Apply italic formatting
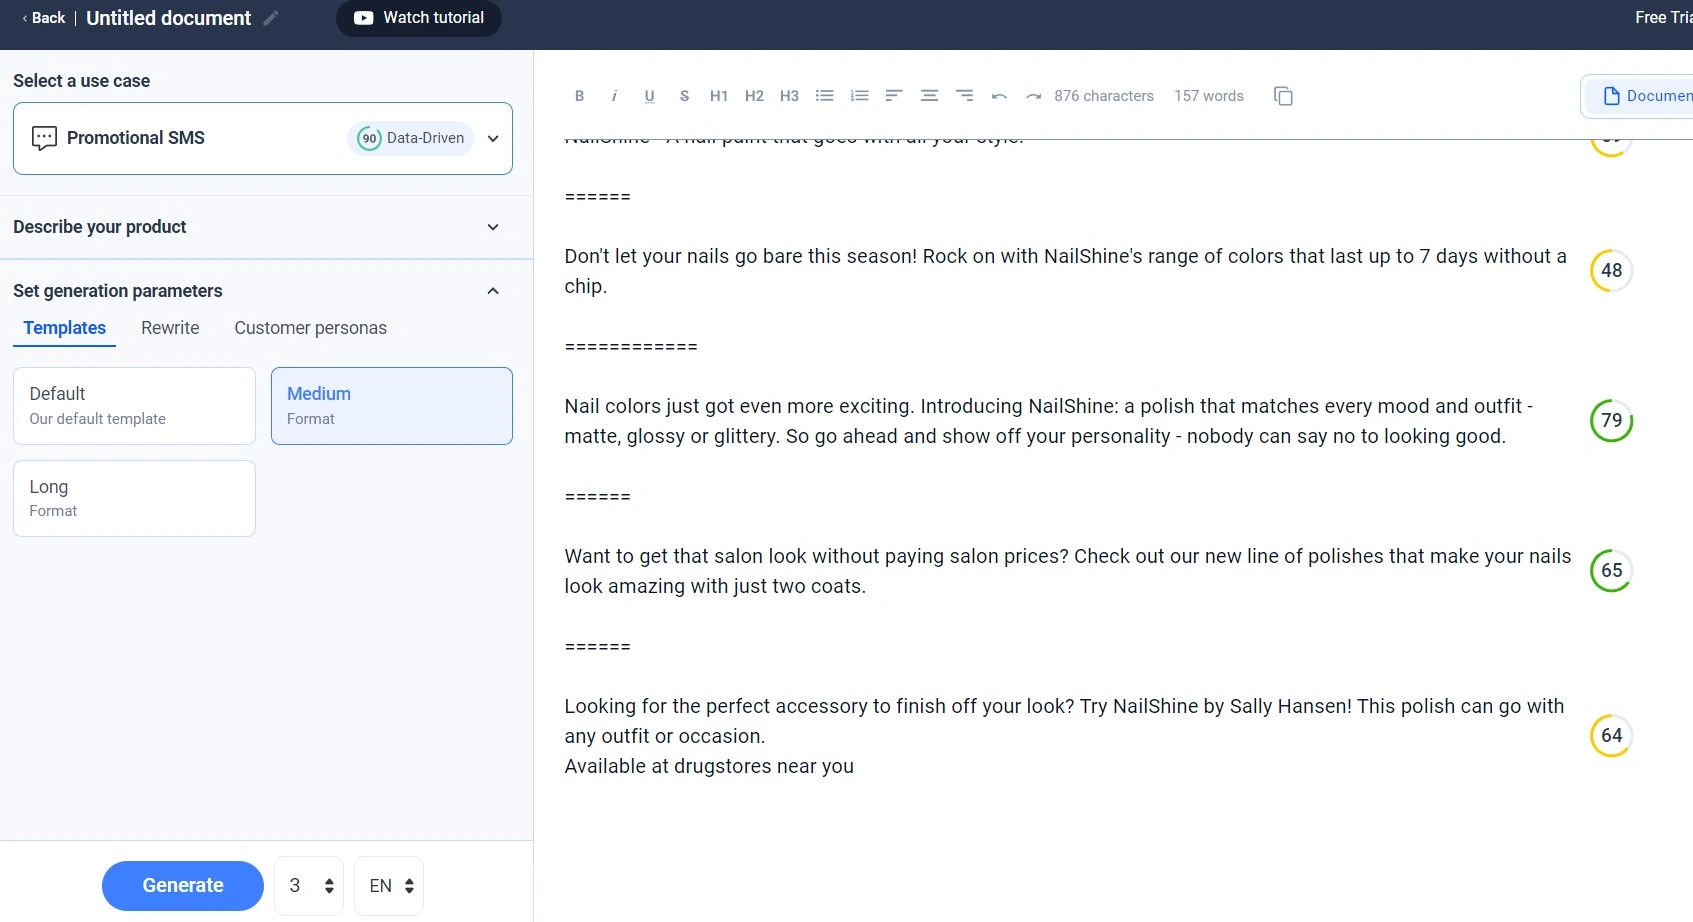Viewport: 1693px width, 922px height. (x=614, y=96)
